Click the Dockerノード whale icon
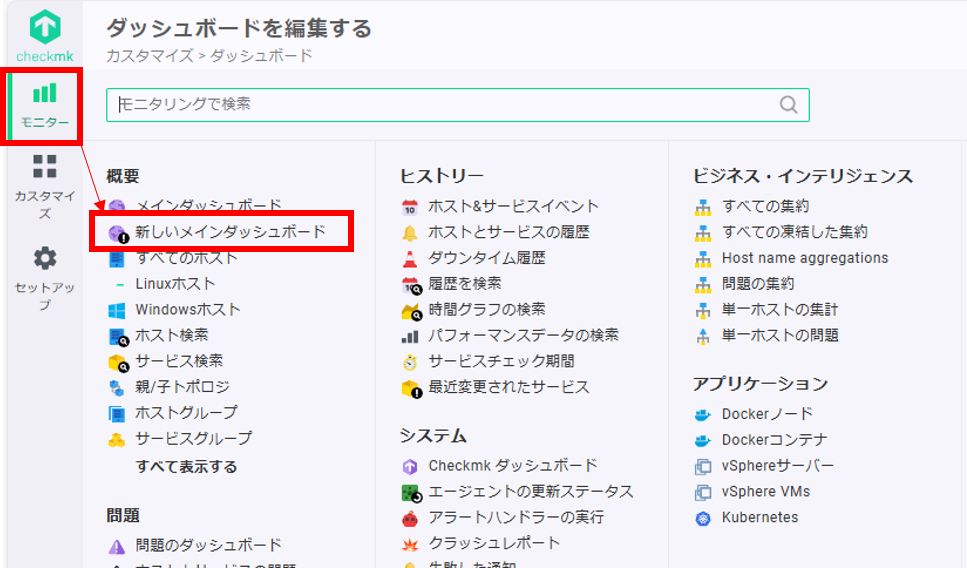This screenshot has height=568, width=967. (x=703, y=415)
